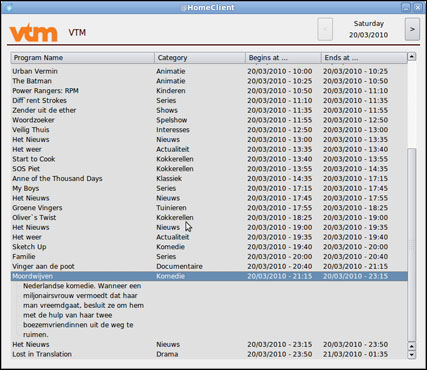
Task: Select the Start to Cook row
Action: point(209,159)
